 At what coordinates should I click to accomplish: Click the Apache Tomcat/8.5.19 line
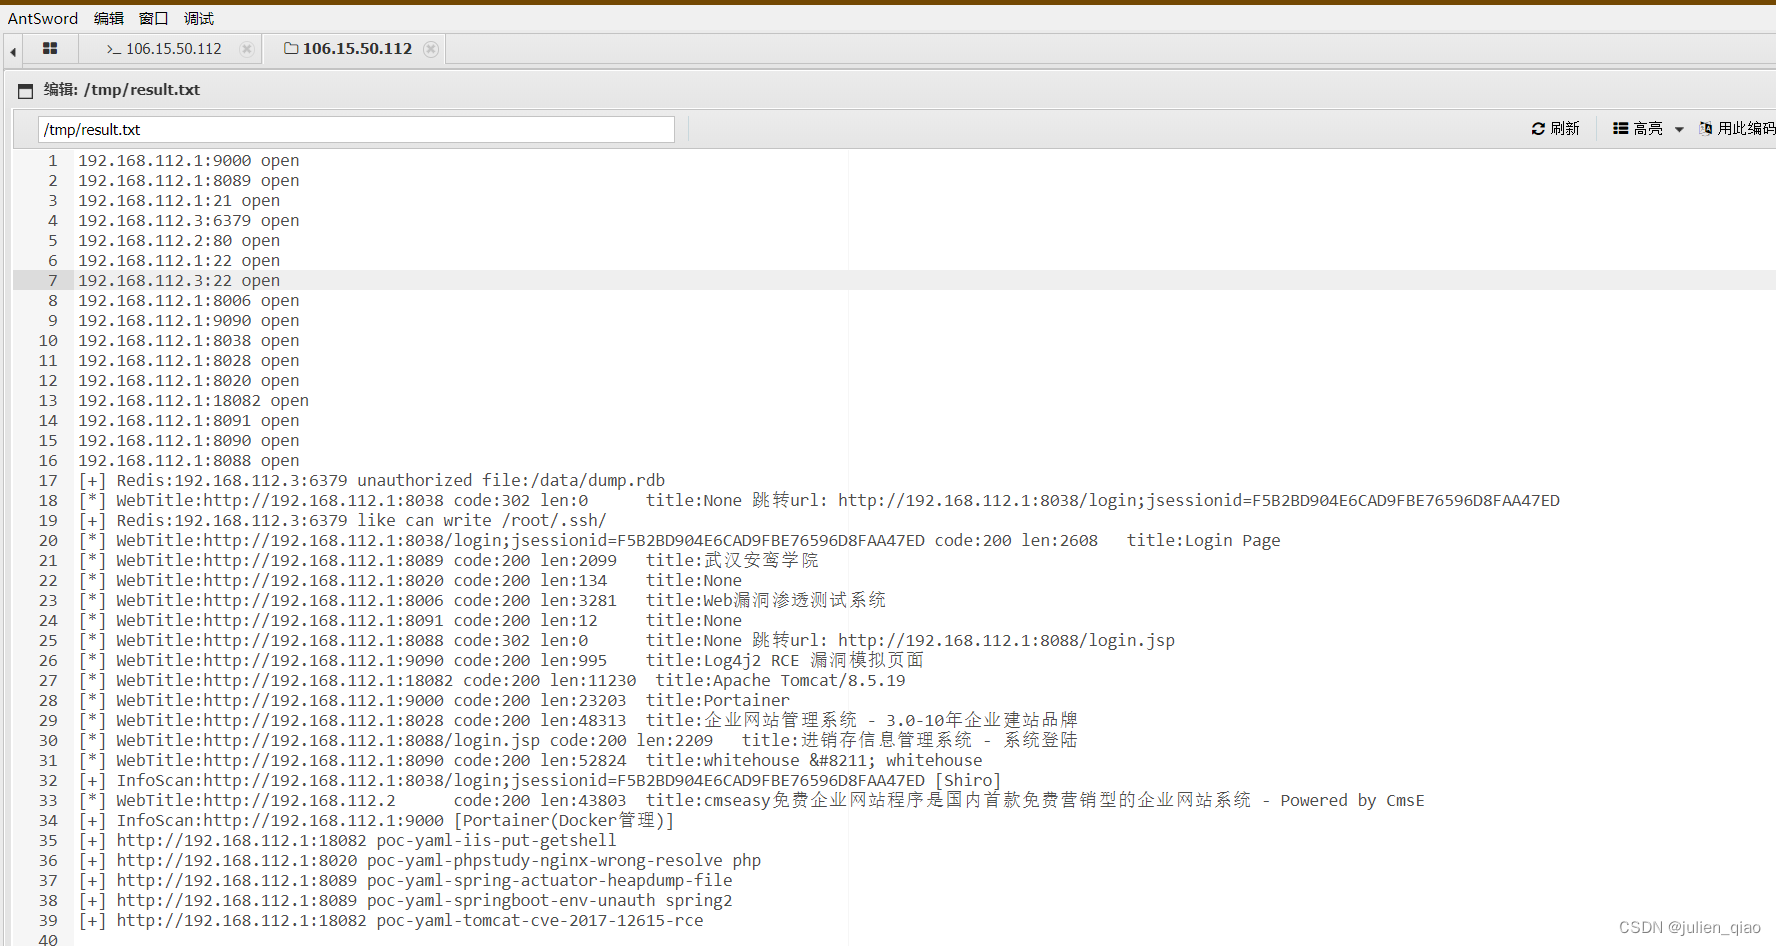pos(492,680)
